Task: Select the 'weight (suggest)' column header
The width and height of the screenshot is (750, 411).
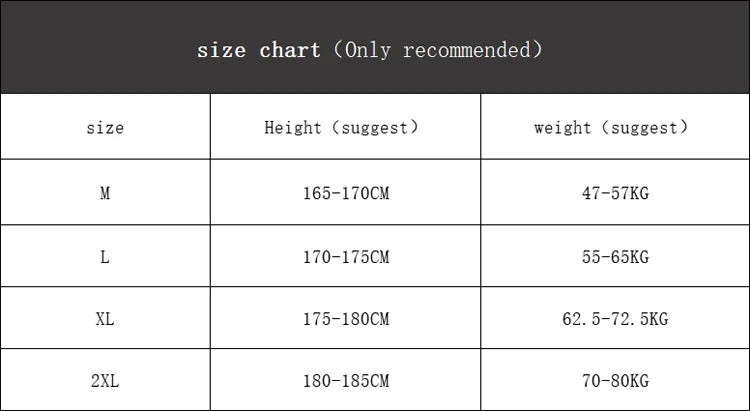Action: (x=611, y=128)
